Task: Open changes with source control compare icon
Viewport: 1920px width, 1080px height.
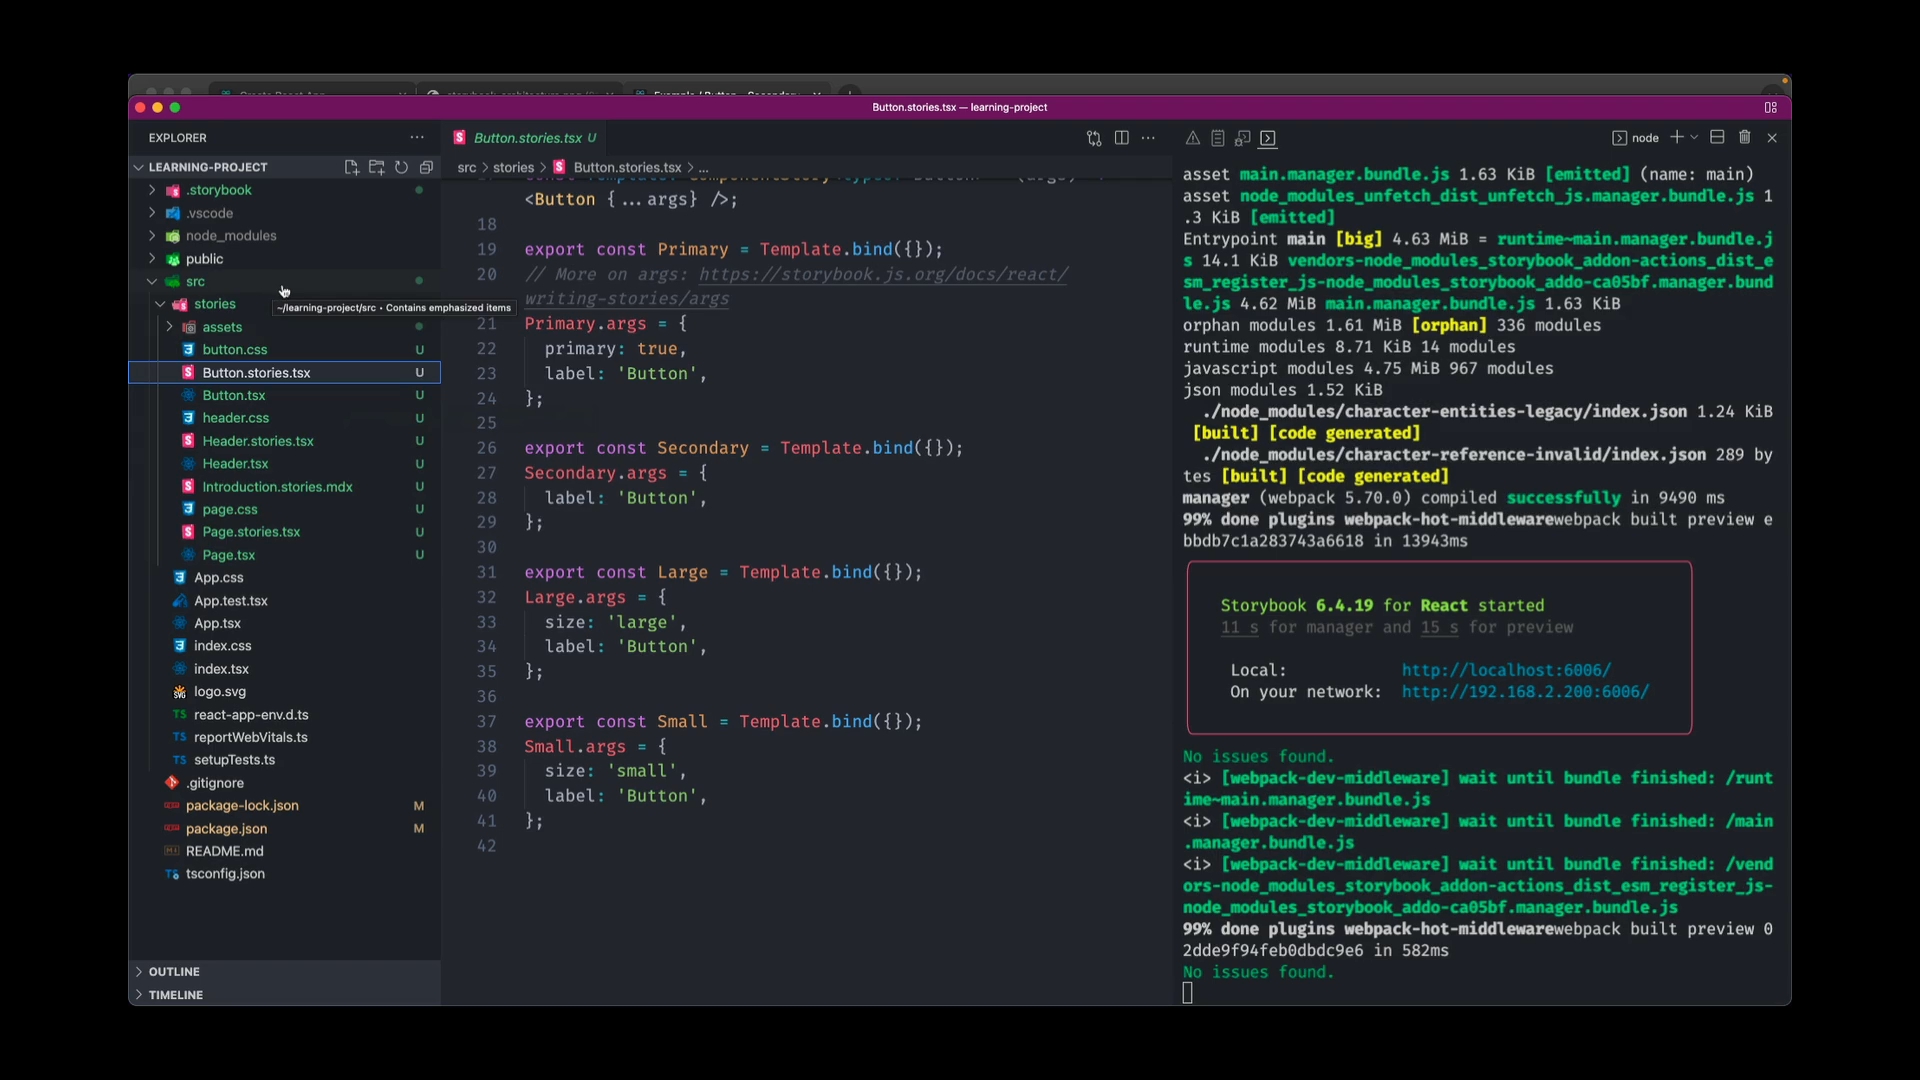Action: tap(1094, 138)
